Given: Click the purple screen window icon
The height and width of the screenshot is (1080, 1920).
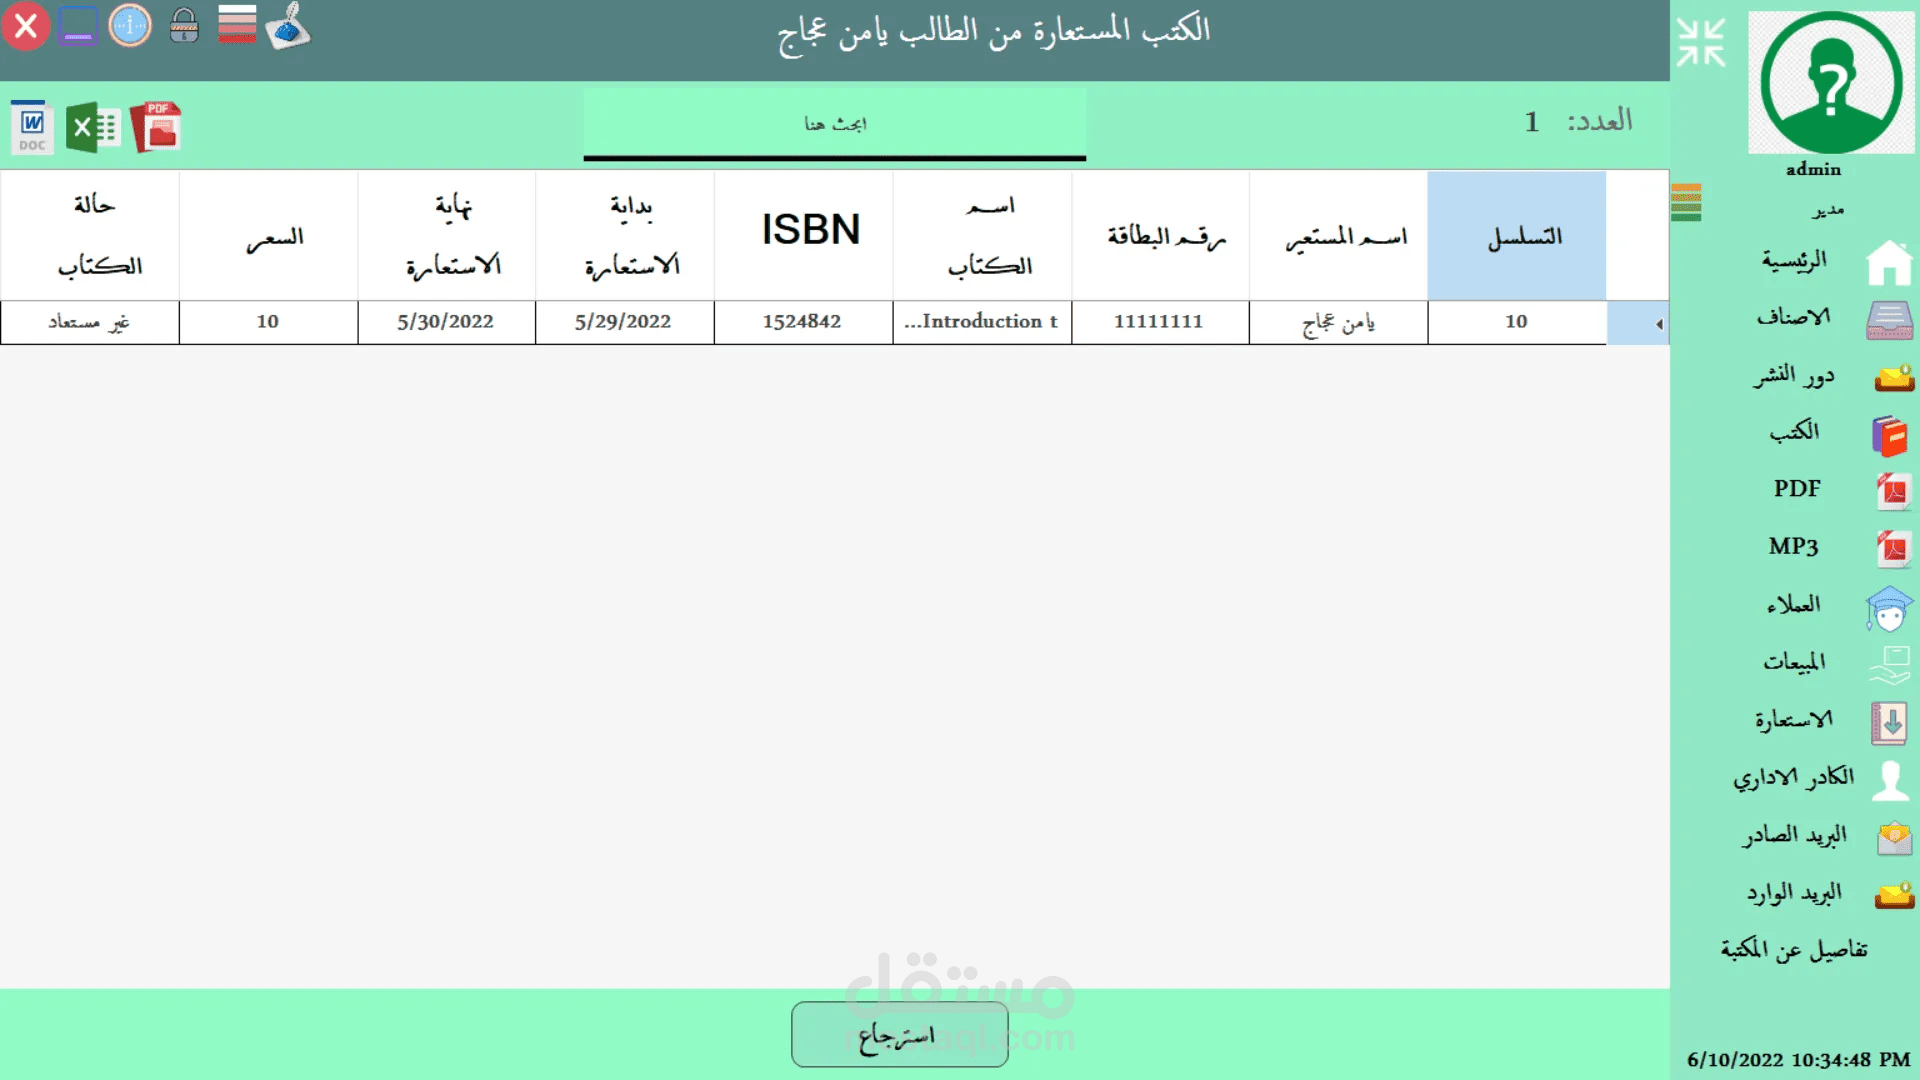Looking at the screenshot, I should click(x=78, y=26).
